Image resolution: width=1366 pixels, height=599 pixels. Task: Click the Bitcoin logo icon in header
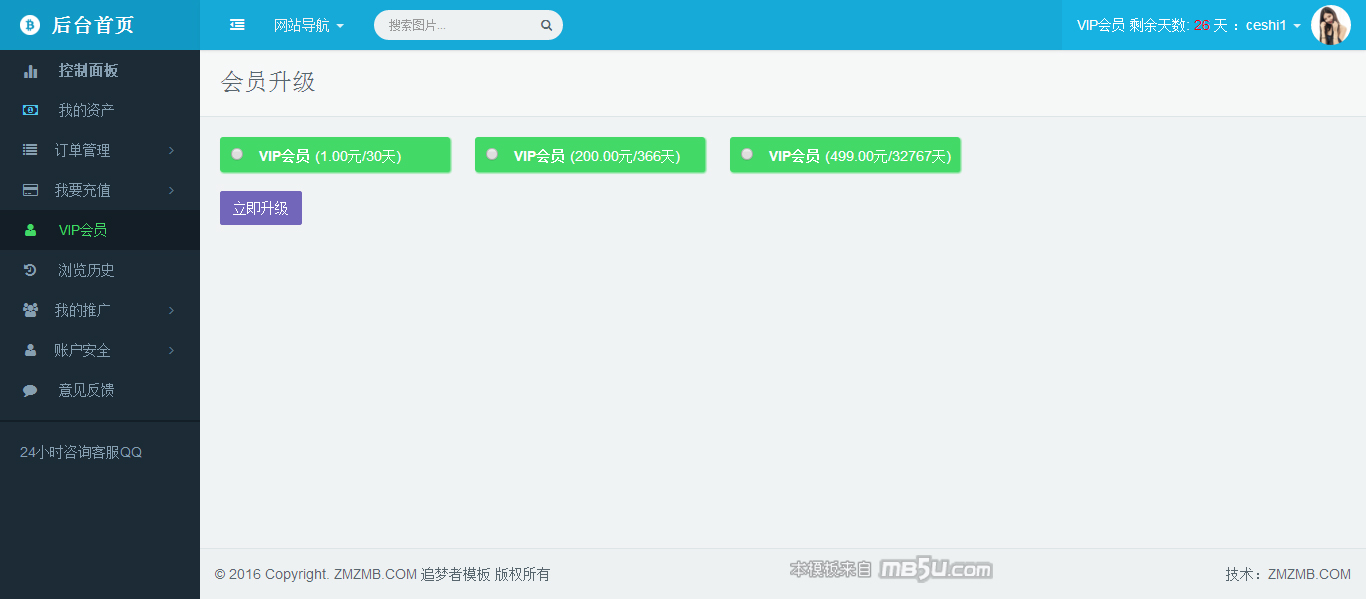coord(30,25)
